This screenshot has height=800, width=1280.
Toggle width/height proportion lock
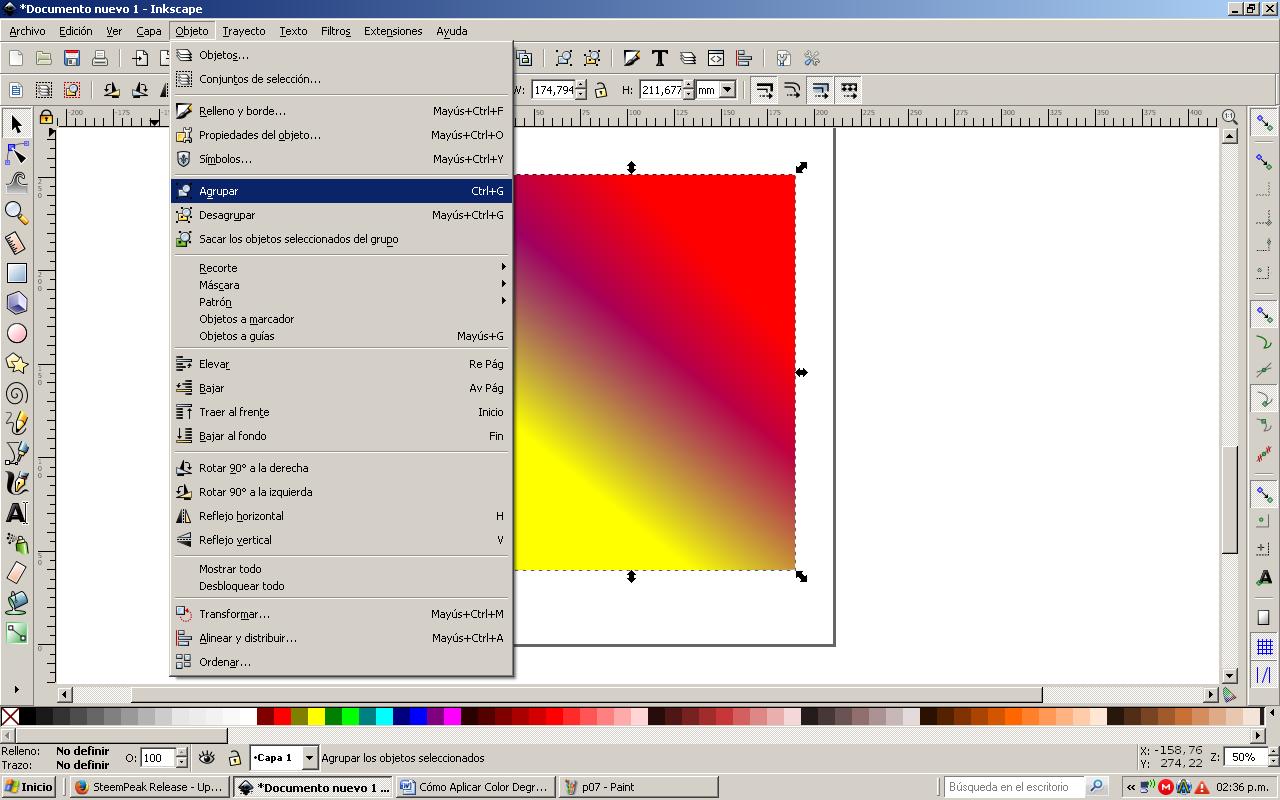click(600, 90)
